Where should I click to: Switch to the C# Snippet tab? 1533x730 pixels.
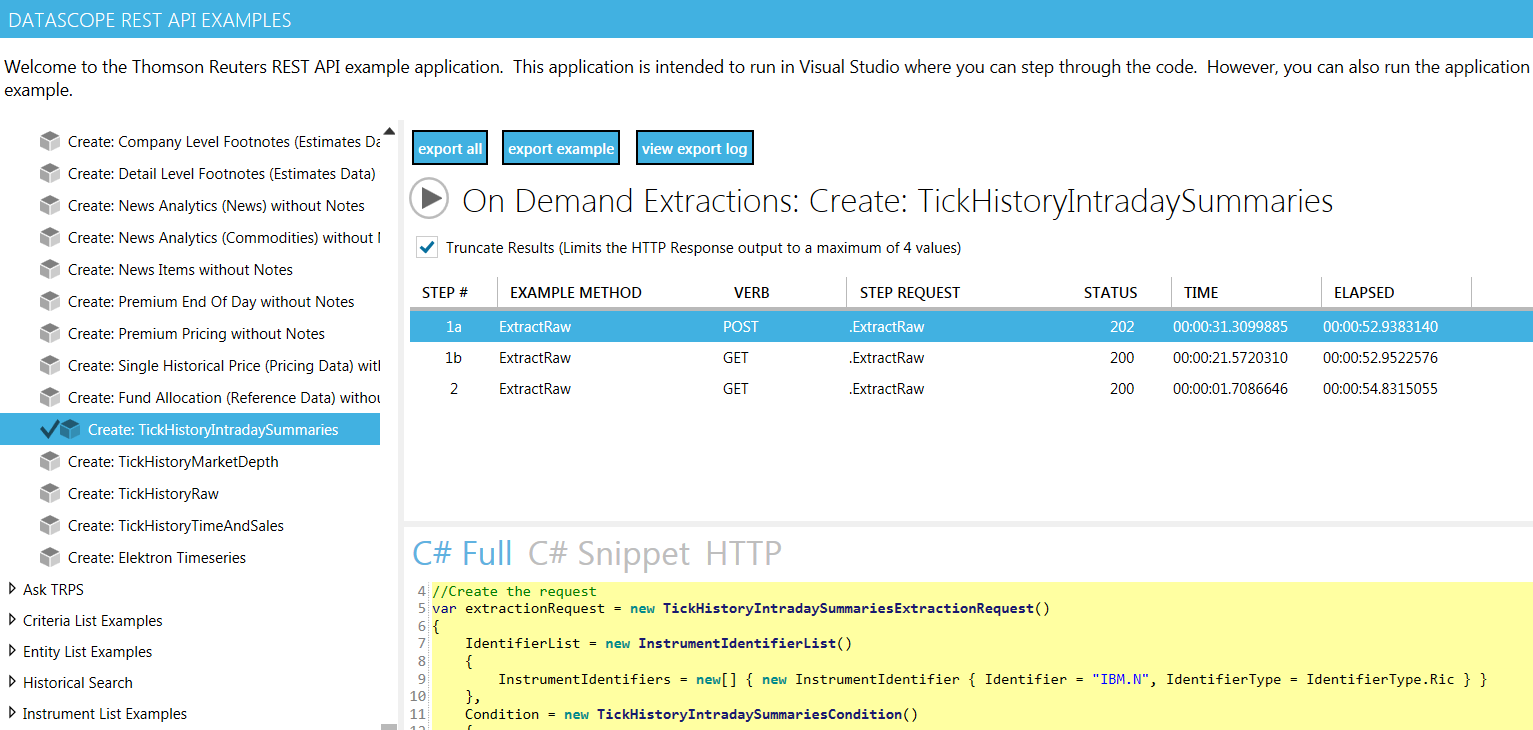tap(609, 553)
